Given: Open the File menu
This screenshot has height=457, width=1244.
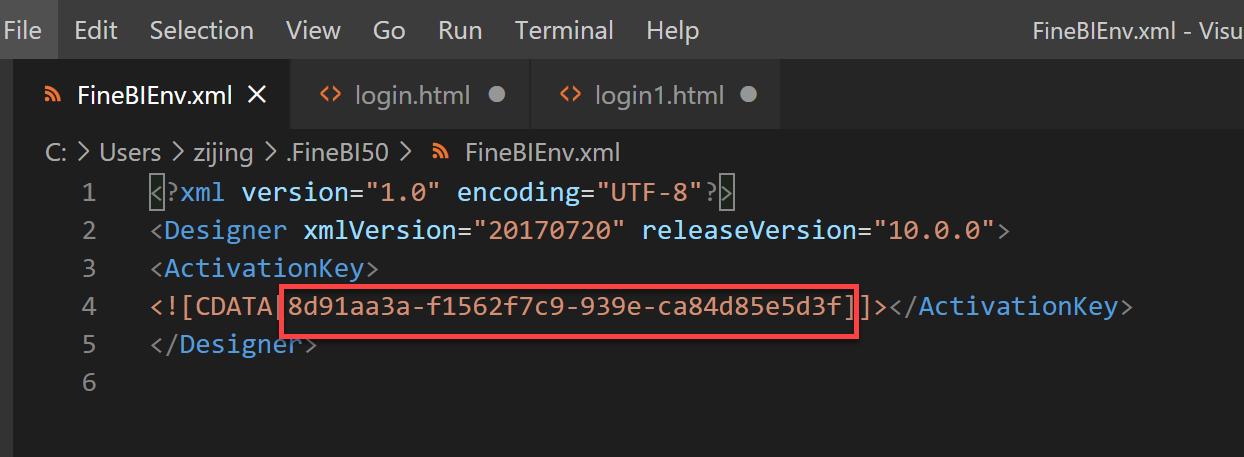Looking at the screenshot, I should (22, 30).
